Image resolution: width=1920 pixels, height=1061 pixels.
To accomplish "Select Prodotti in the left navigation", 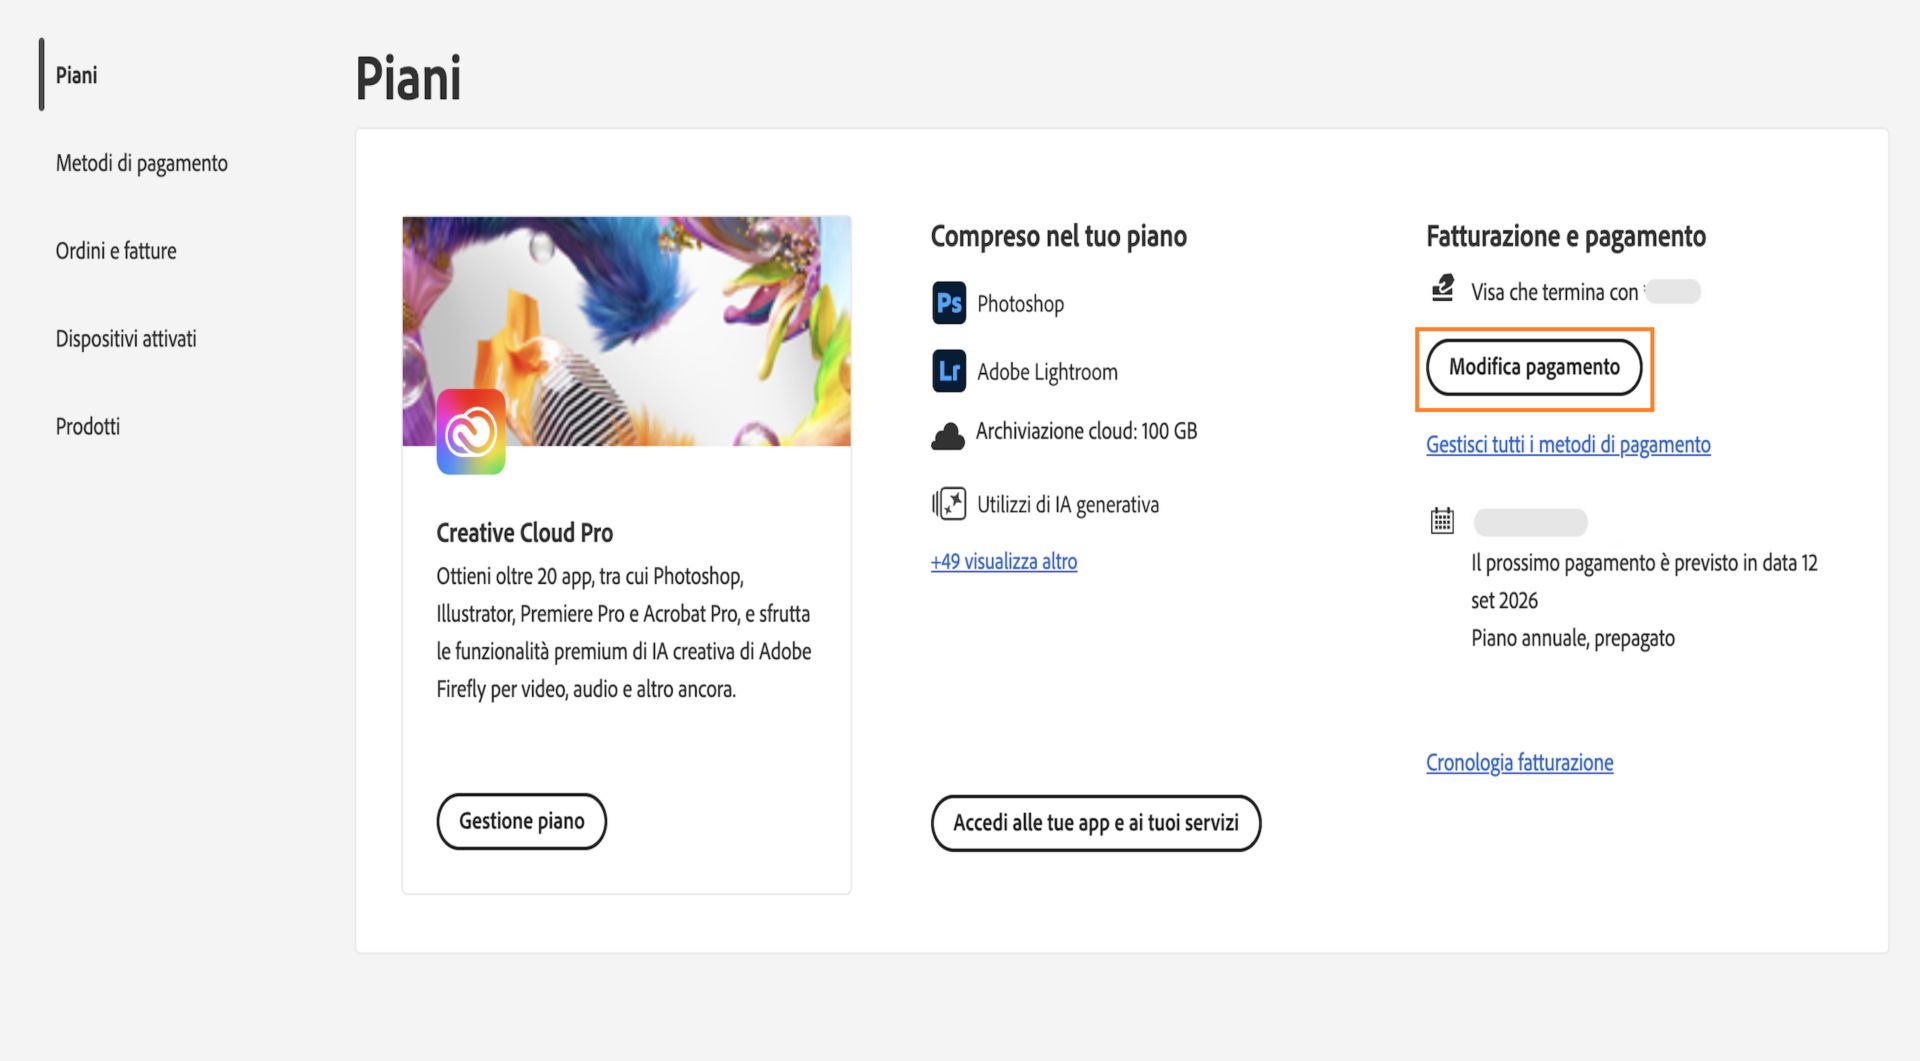I will [x=87, y=425].
